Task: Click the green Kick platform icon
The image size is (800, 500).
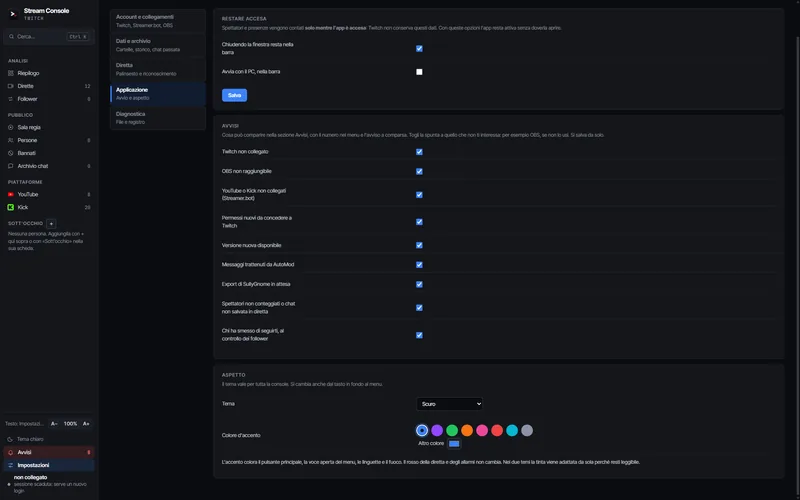Action: click(x=11, y=207)
